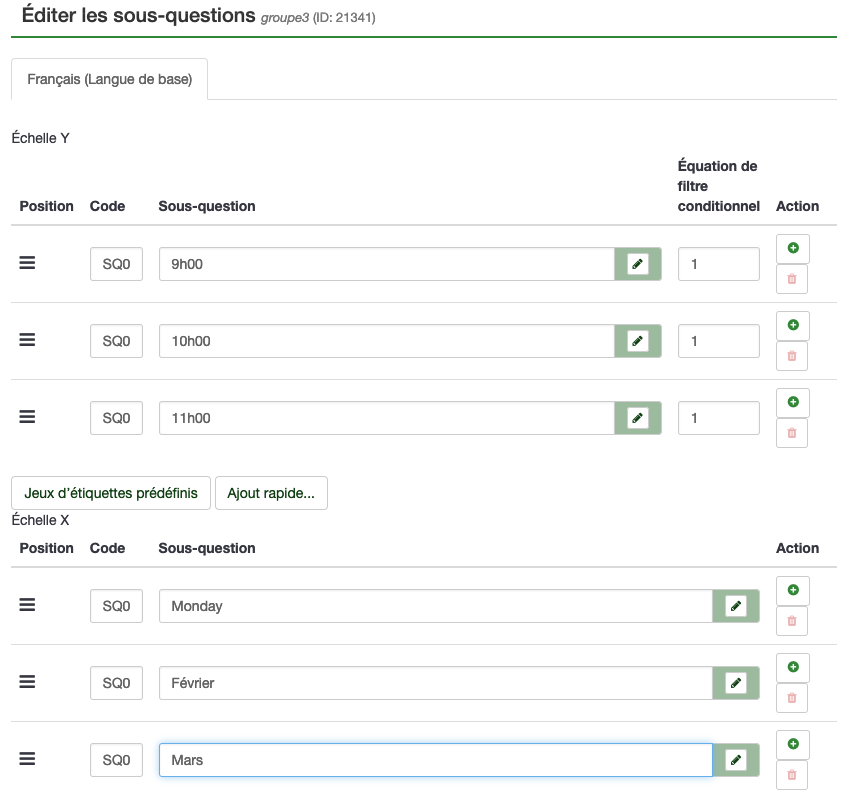Add a row after Monday with plus icon
Screen dimensions: 845x802
792,590
